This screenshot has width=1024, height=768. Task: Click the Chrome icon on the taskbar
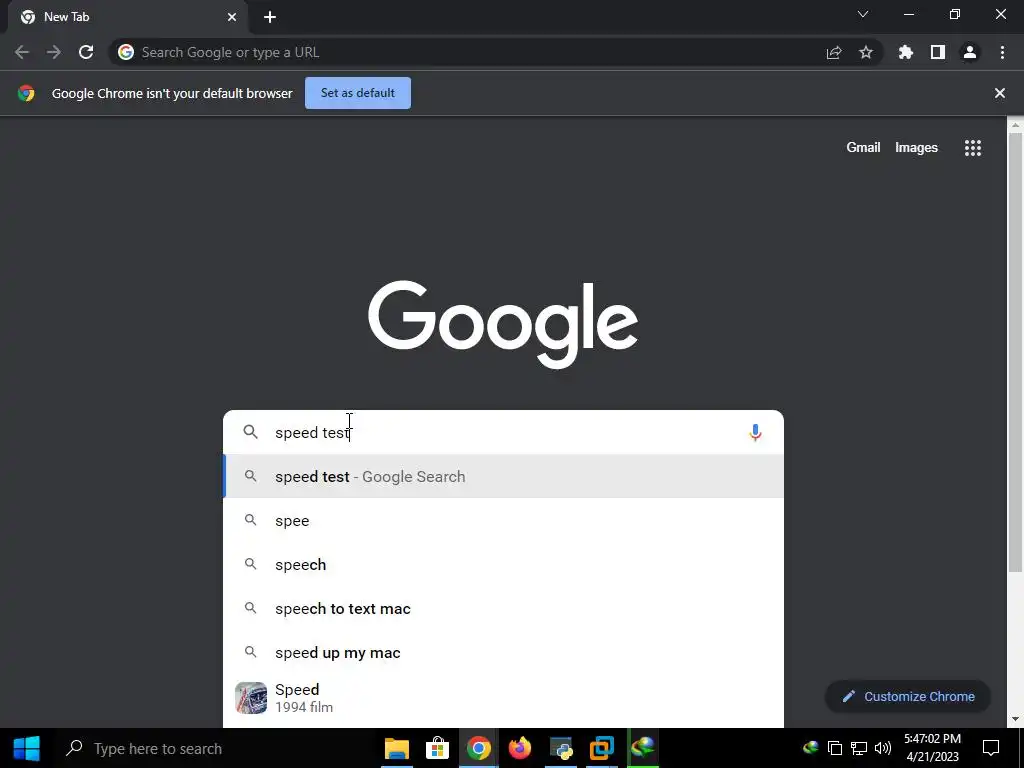479,748
